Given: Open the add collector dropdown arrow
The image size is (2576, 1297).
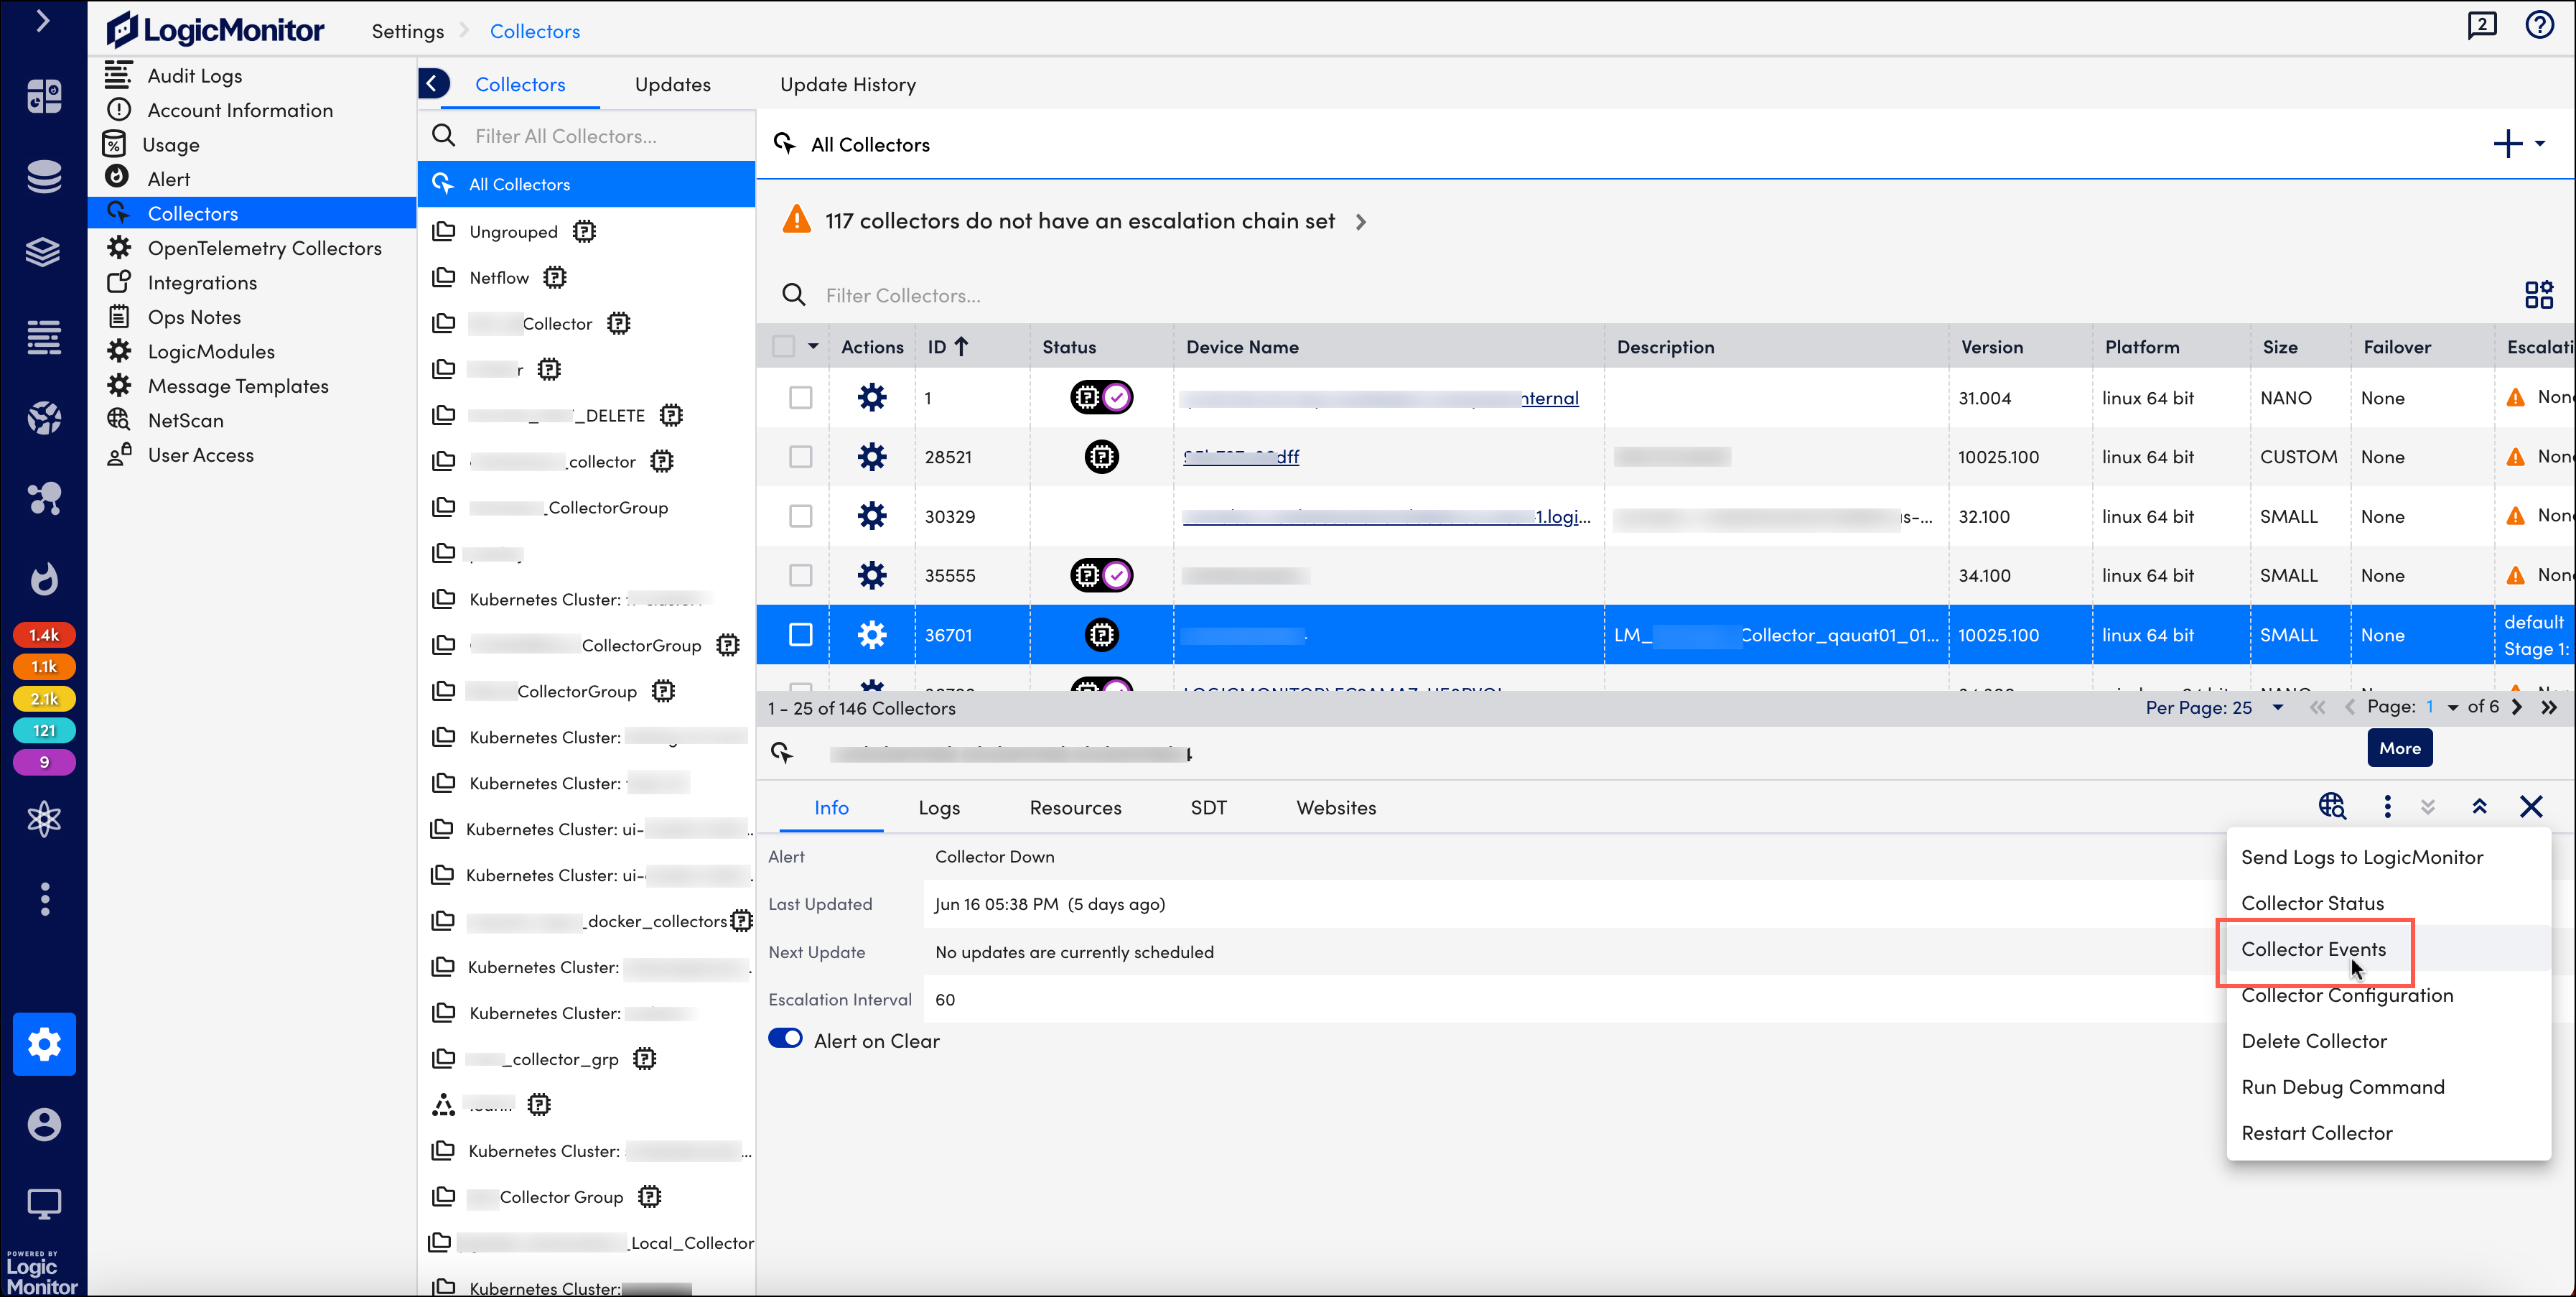Looking at the screenshot, I should [x=2541, y=144].
